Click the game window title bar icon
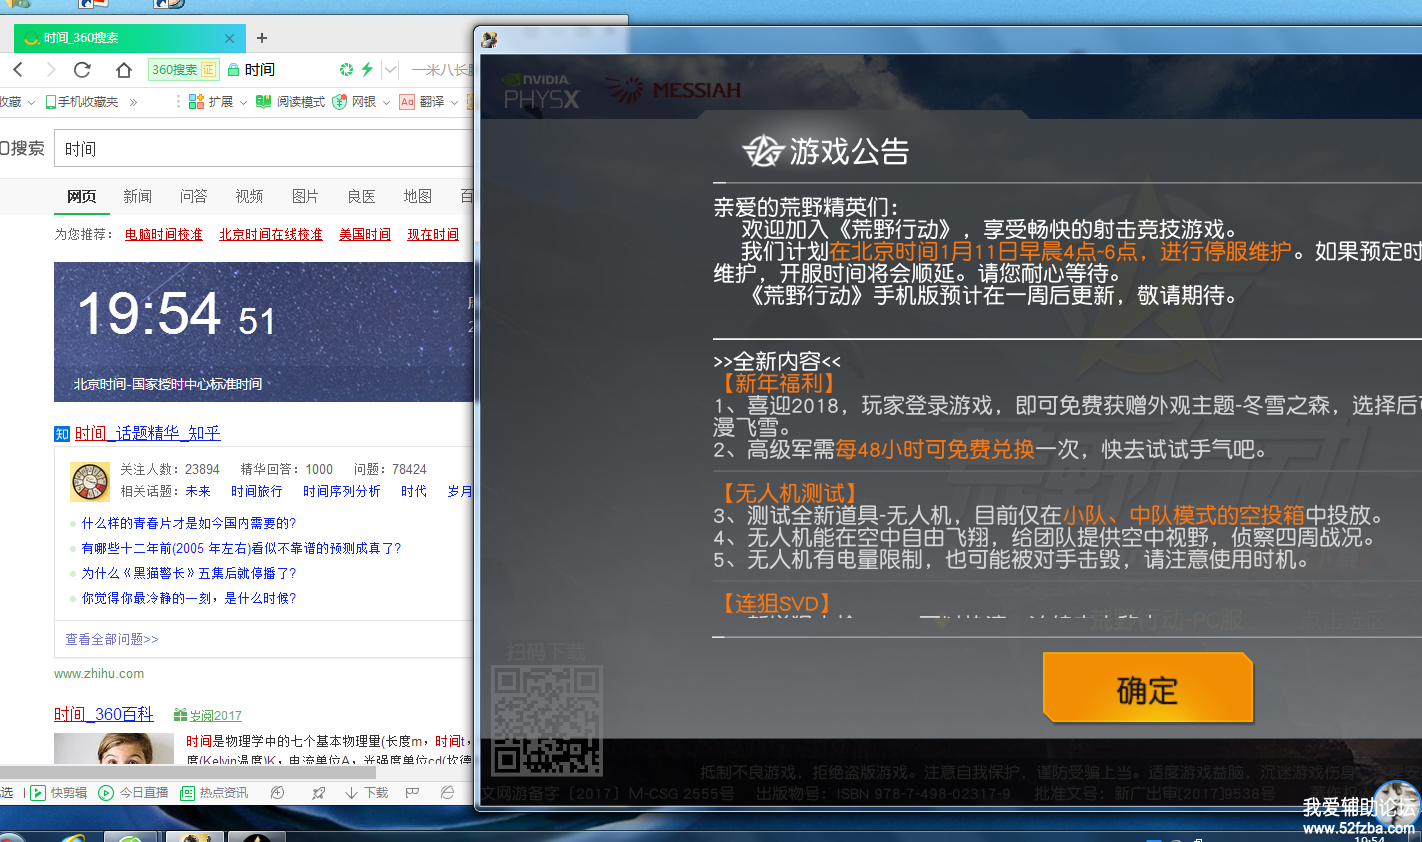Viewport: 1422px width, 842px height. pyautogui.click(x=489, y=40)
